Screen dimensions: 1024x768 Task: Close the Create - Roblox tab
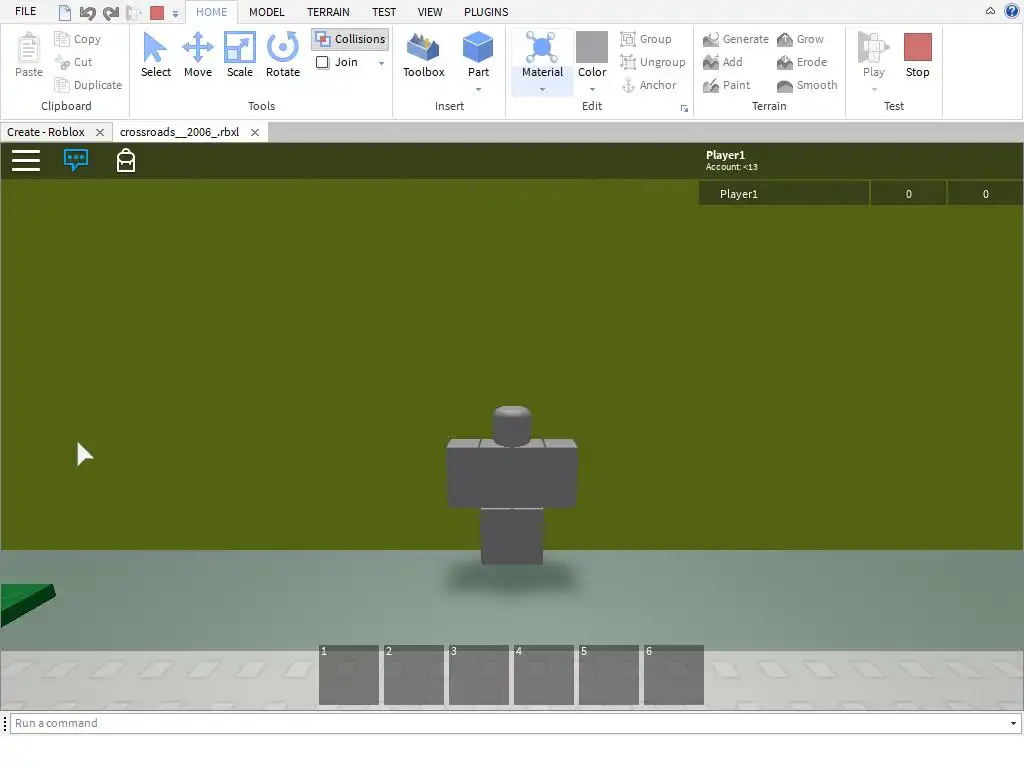coord(100,132)
